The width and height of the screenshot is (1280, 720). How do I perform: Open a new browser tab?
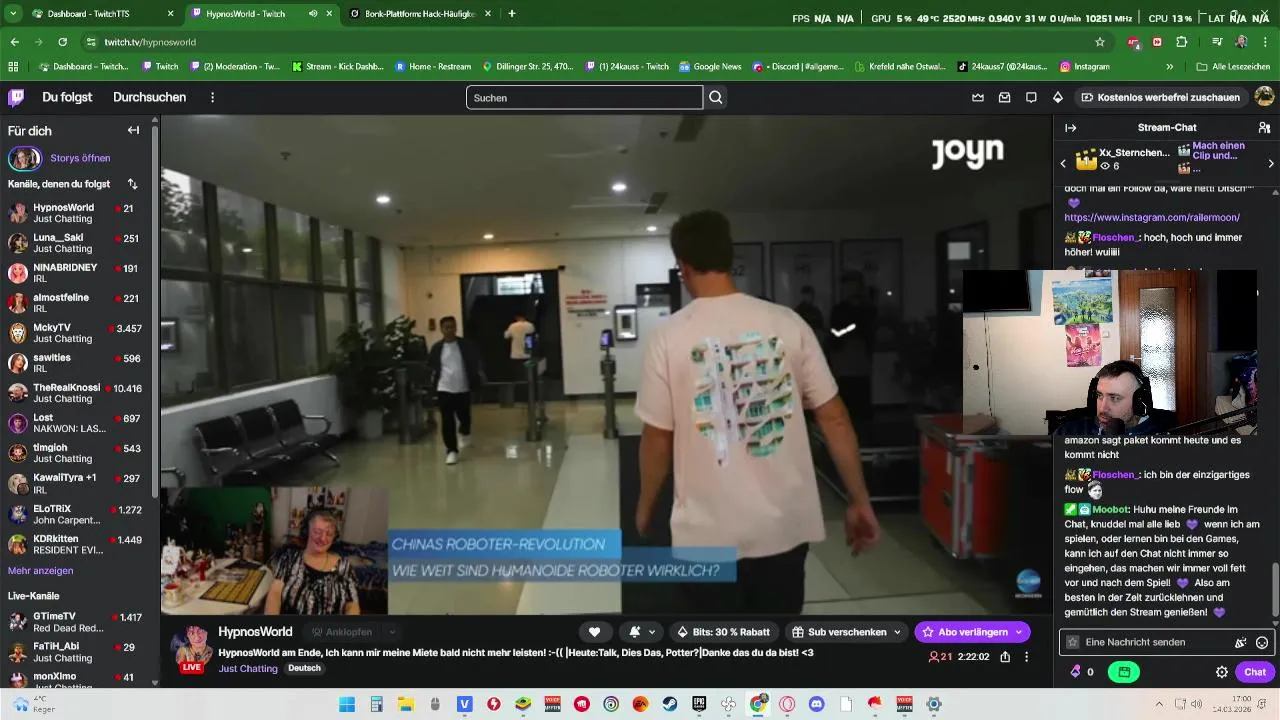coord(512,14)
